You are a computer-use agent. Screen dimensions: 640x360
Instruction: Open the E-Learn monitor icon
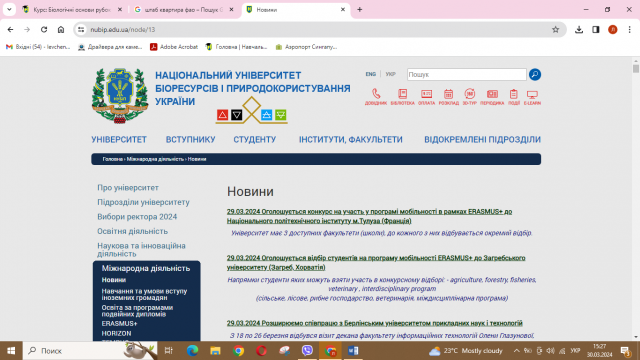click(532, 97)
